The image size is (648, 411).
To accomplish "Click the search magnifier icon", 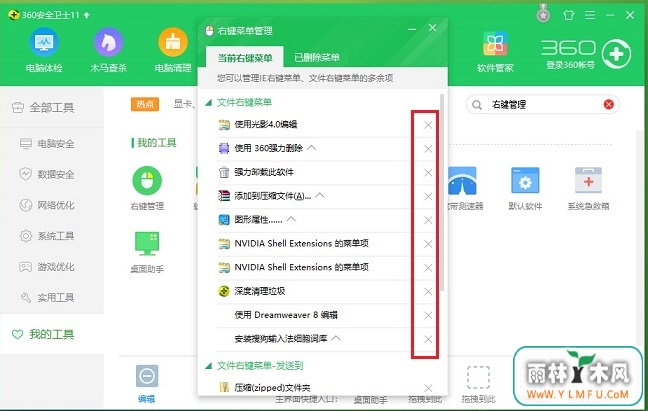I will [x=477, y=105].
